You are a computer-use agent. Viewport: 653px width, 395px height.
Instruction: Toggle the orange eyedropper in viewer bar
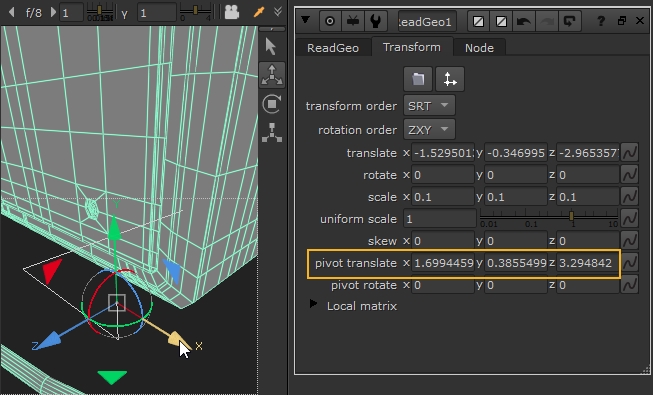[x=259, y=12]
